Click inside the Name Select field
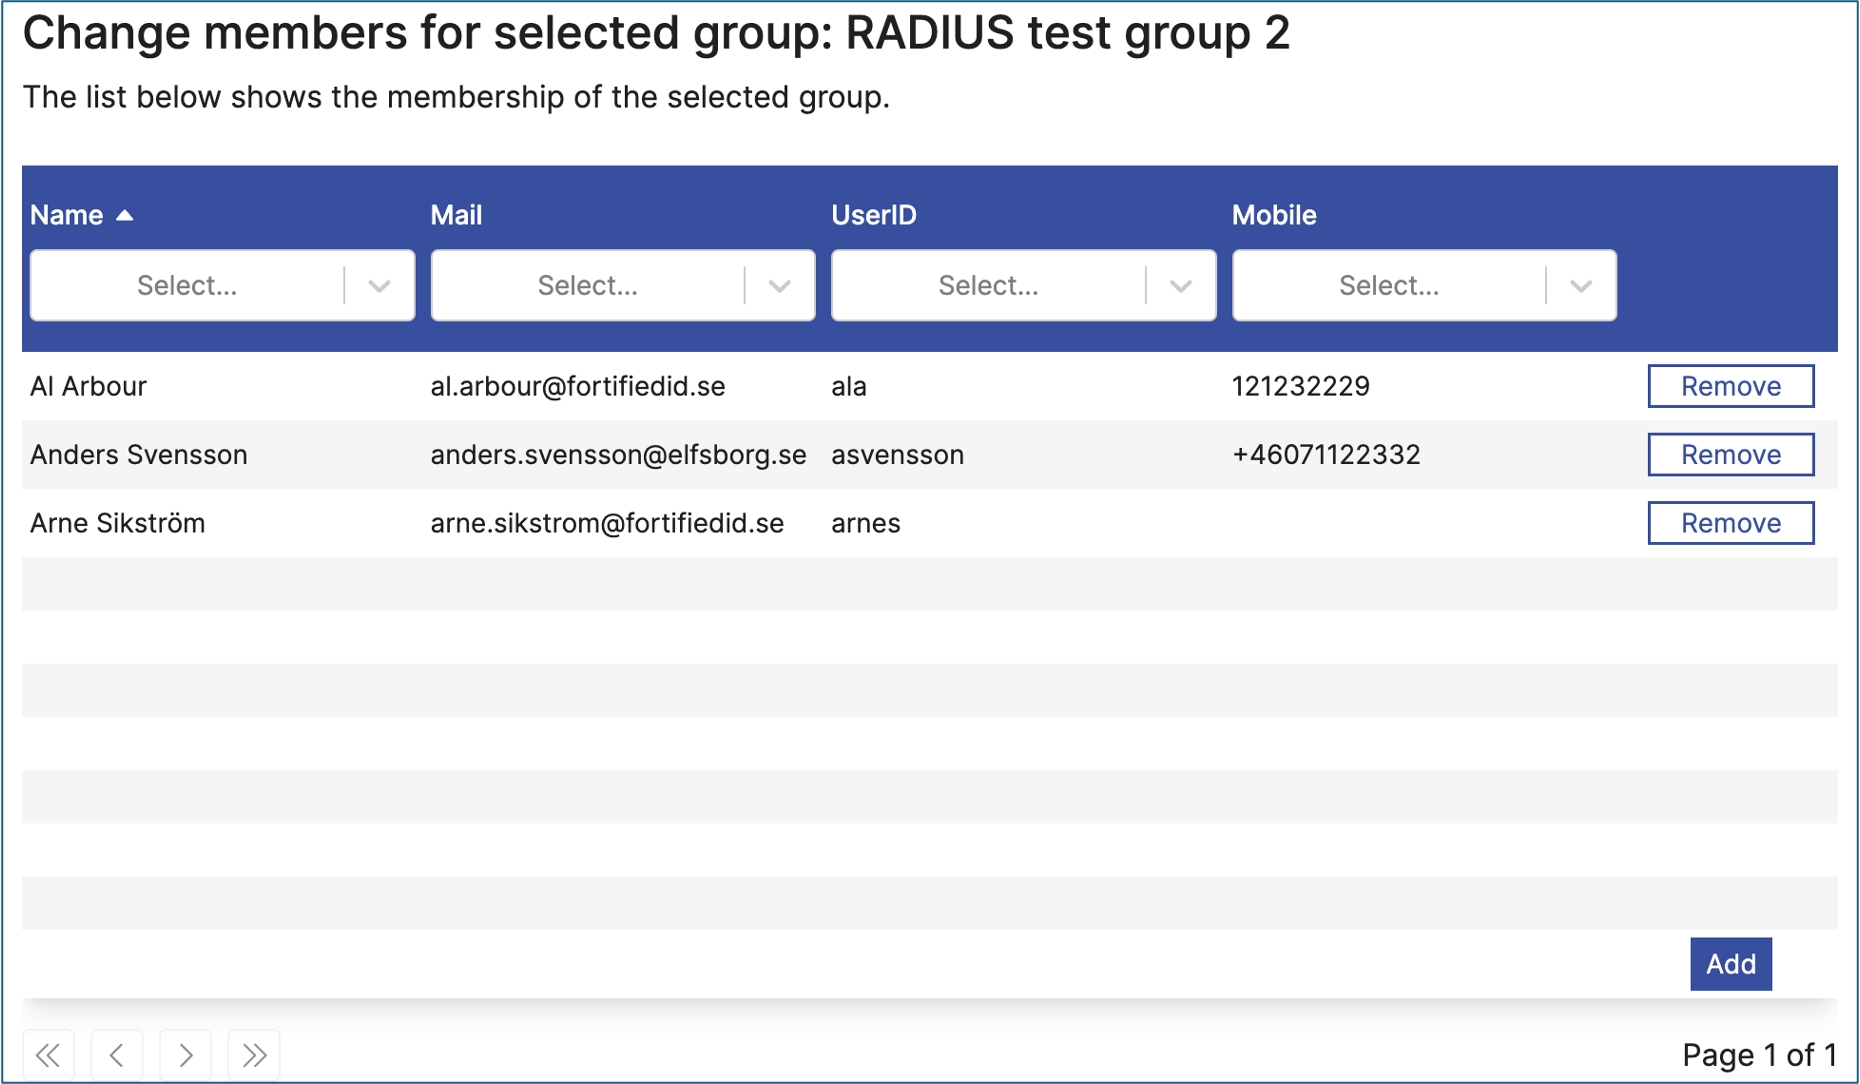This screenshot has width=1860, height=1084. (x=187, y=286)
